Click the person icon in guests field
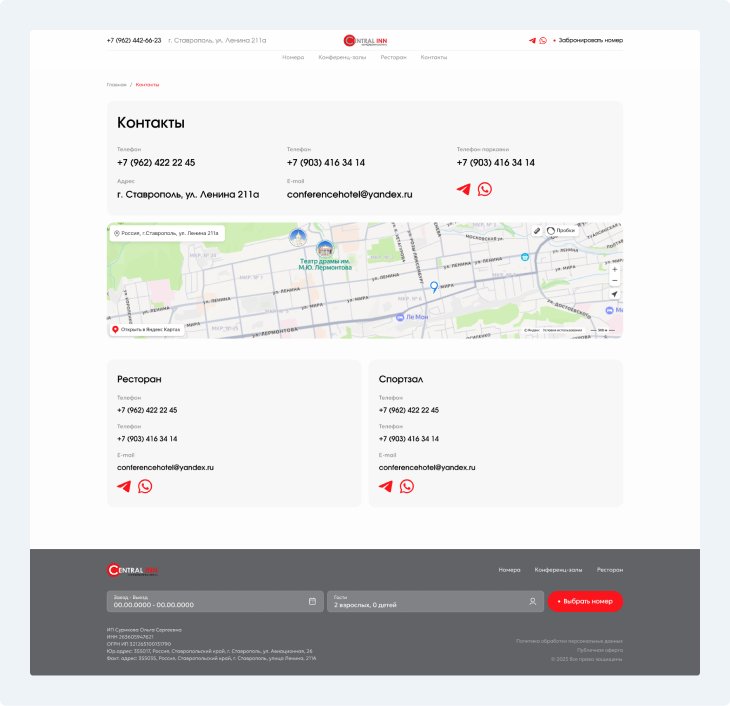This screenshot has height=706, width=730. coord(533,601)
